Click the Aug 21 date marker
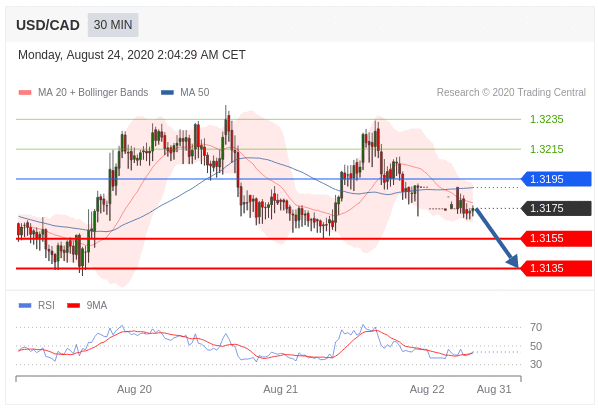The image size is (598, 413). click(280, 389)
